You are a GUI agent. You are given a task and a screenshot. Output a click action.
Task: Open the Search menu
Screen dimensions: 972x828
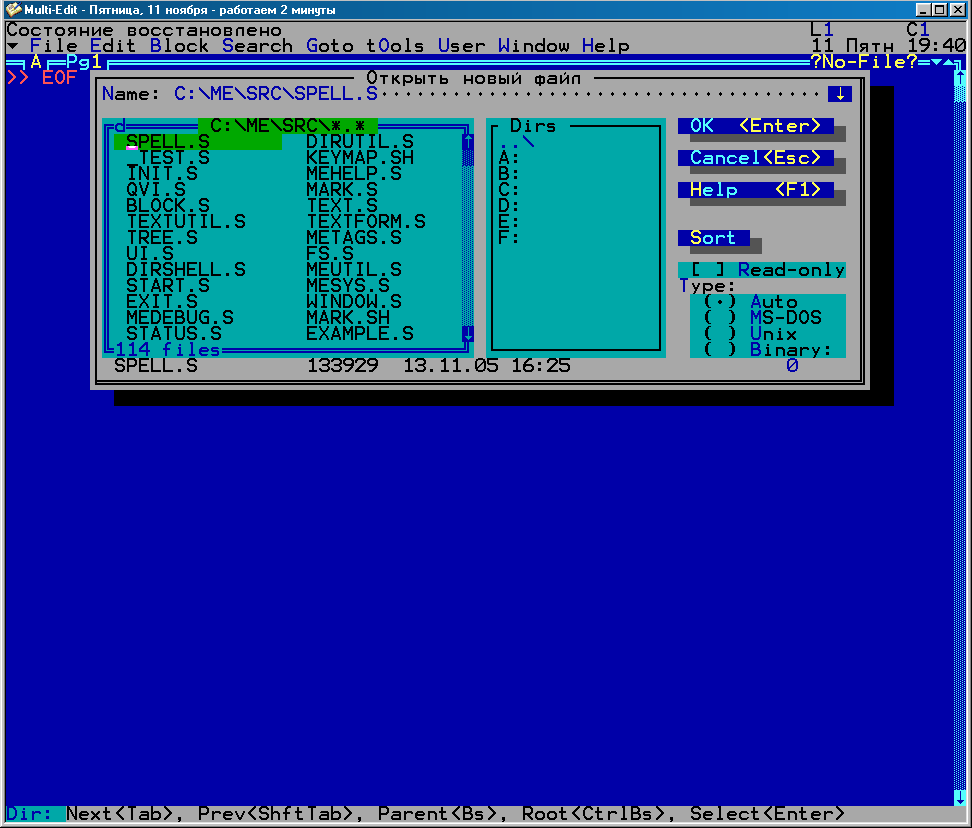[x=257, y=46]
